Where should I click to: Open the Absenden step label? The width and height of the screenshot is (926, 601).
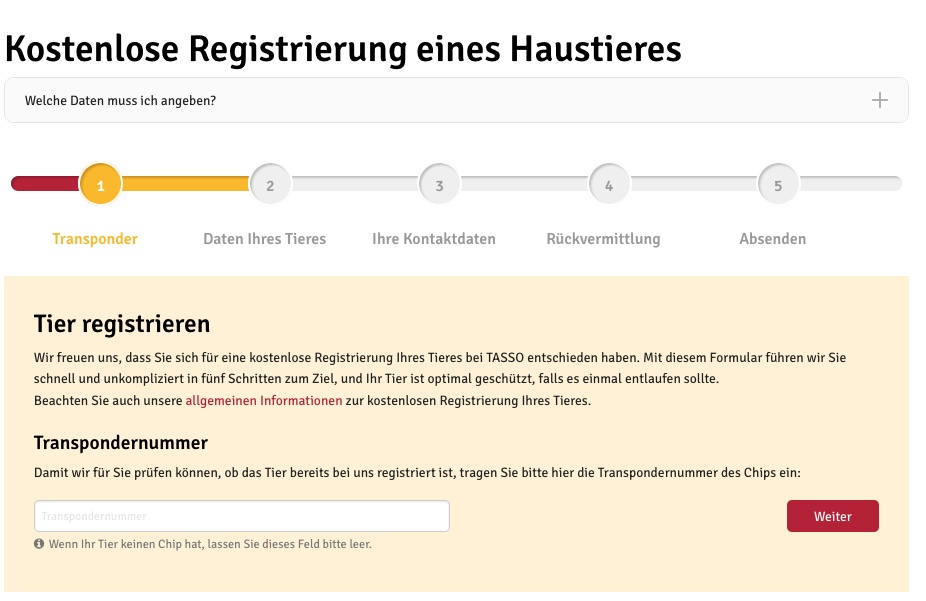click(x=772, y=239)
